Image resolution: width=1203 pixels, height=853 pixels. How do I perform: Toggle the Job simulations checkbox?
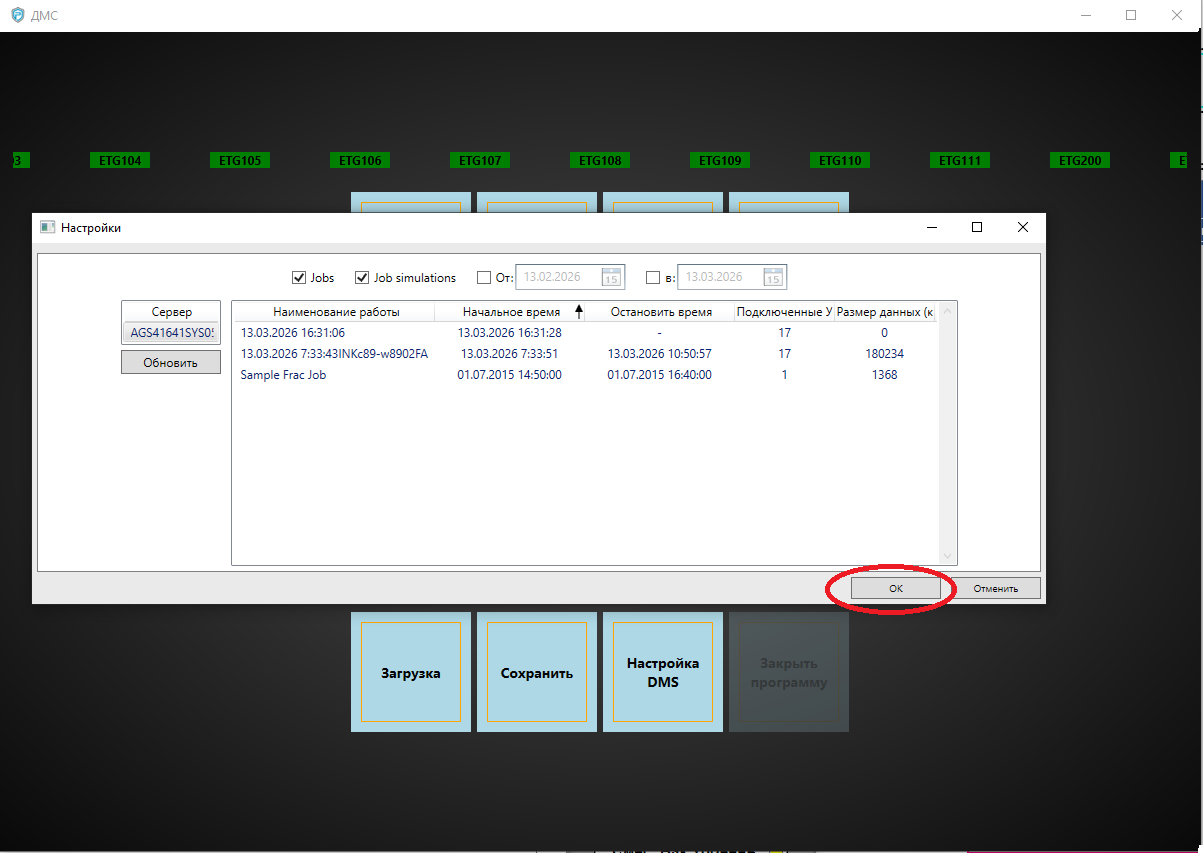coord(362,278)
